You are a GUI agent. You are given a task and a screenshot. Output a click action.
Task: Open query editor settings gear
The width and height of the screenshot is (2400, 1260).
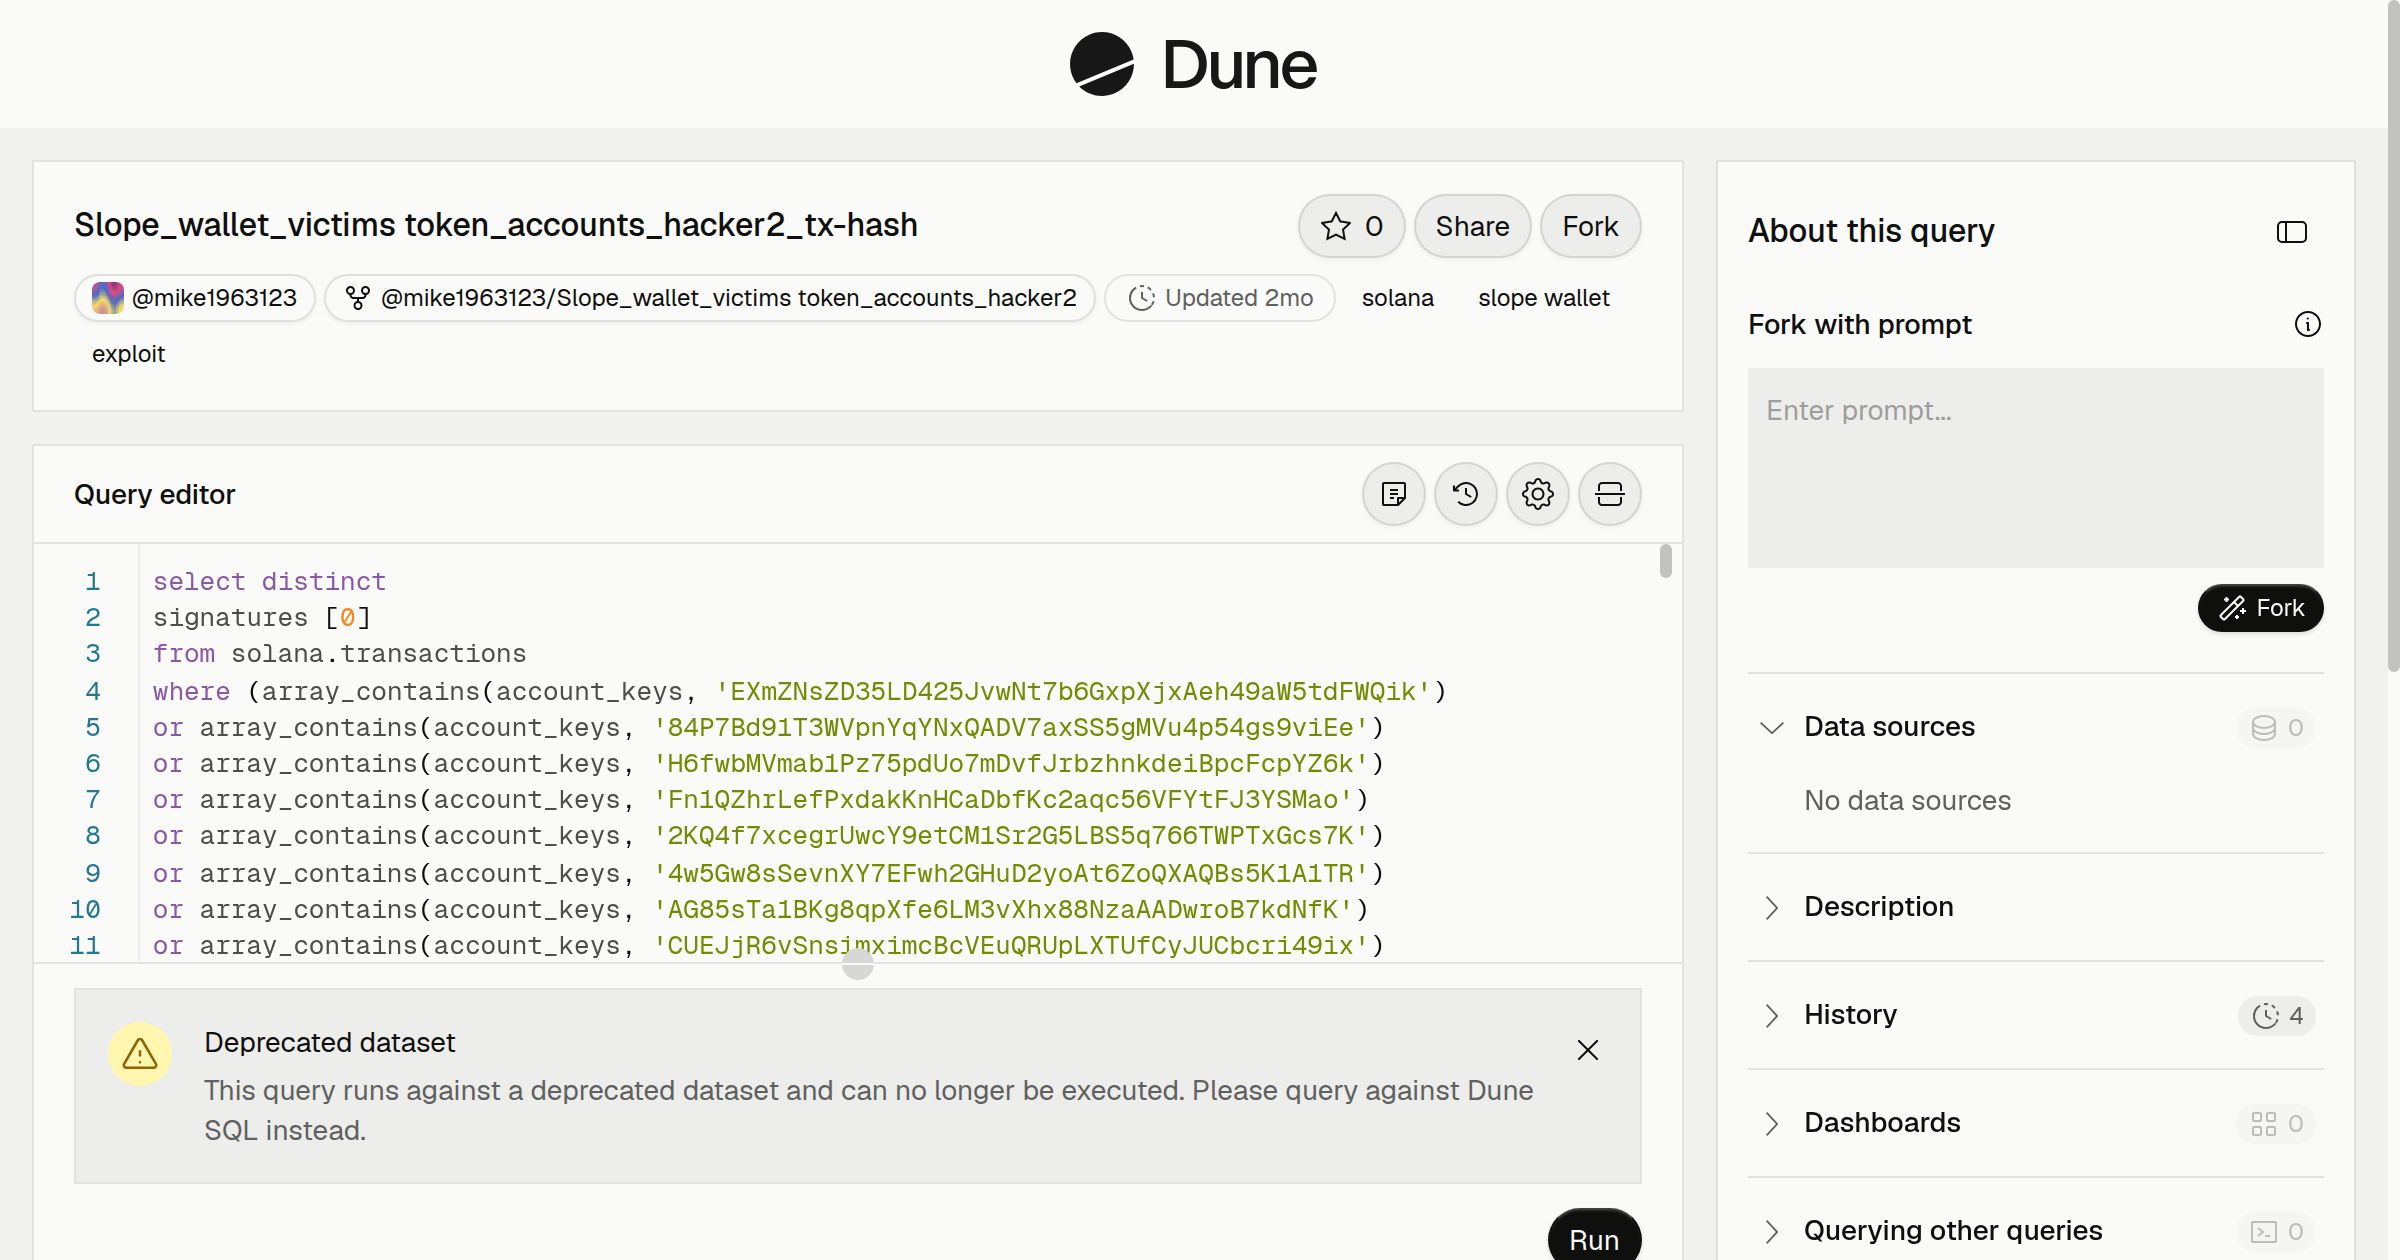point(1537,494)
